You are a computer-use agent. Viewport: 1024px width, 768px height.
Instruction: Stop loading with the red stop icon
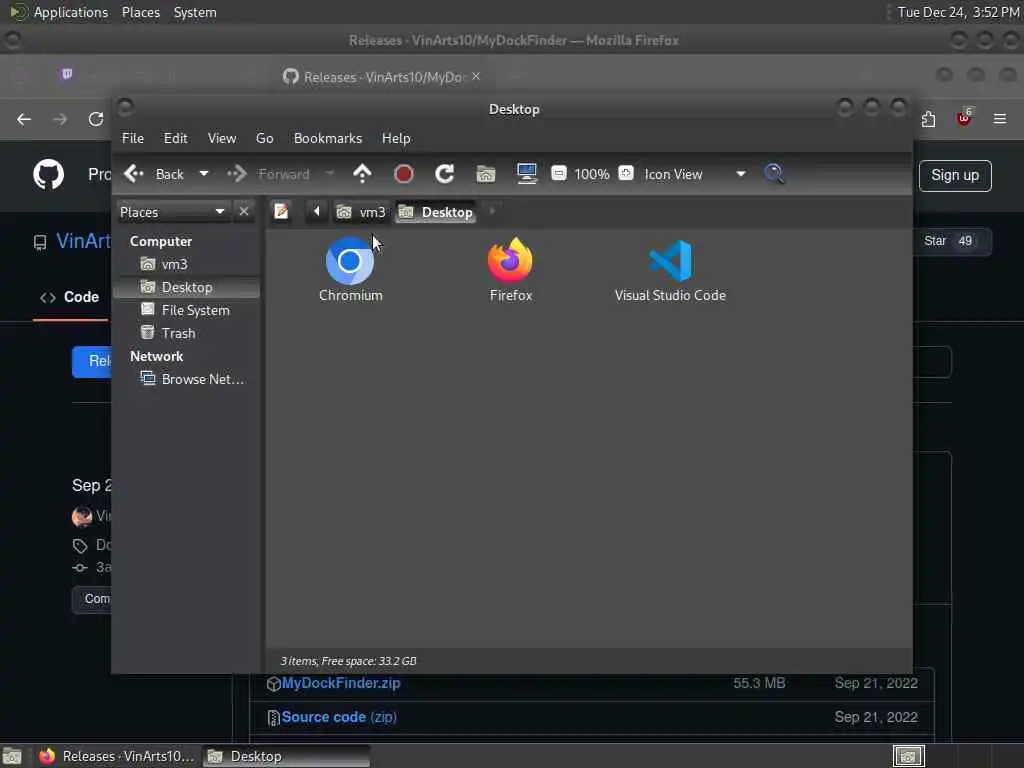coord(404,174)
